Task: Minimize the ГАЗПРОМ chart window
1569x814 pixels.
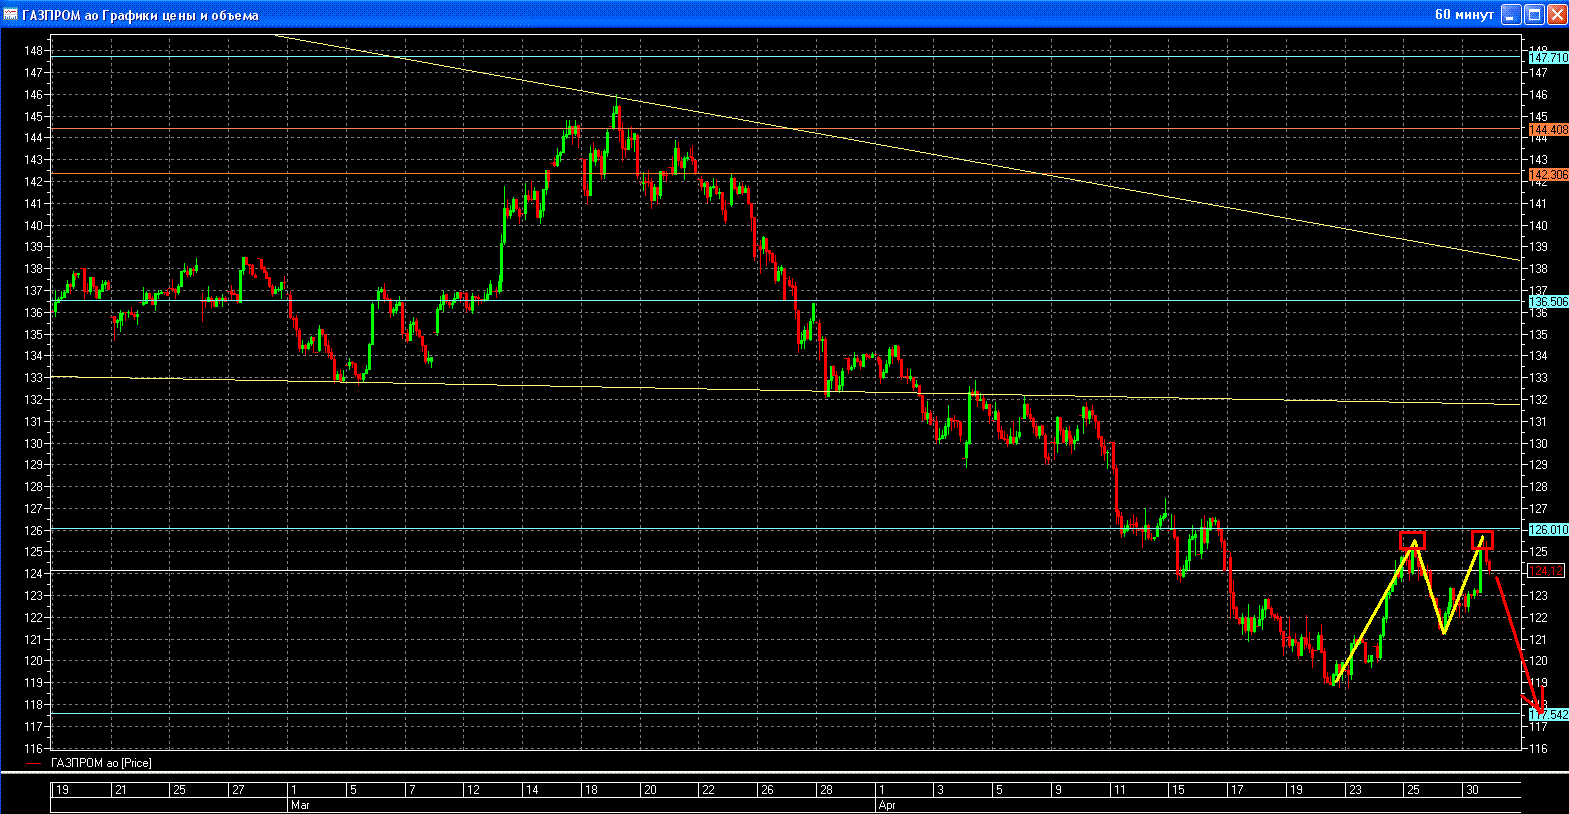Action: tap(1511, 14)
